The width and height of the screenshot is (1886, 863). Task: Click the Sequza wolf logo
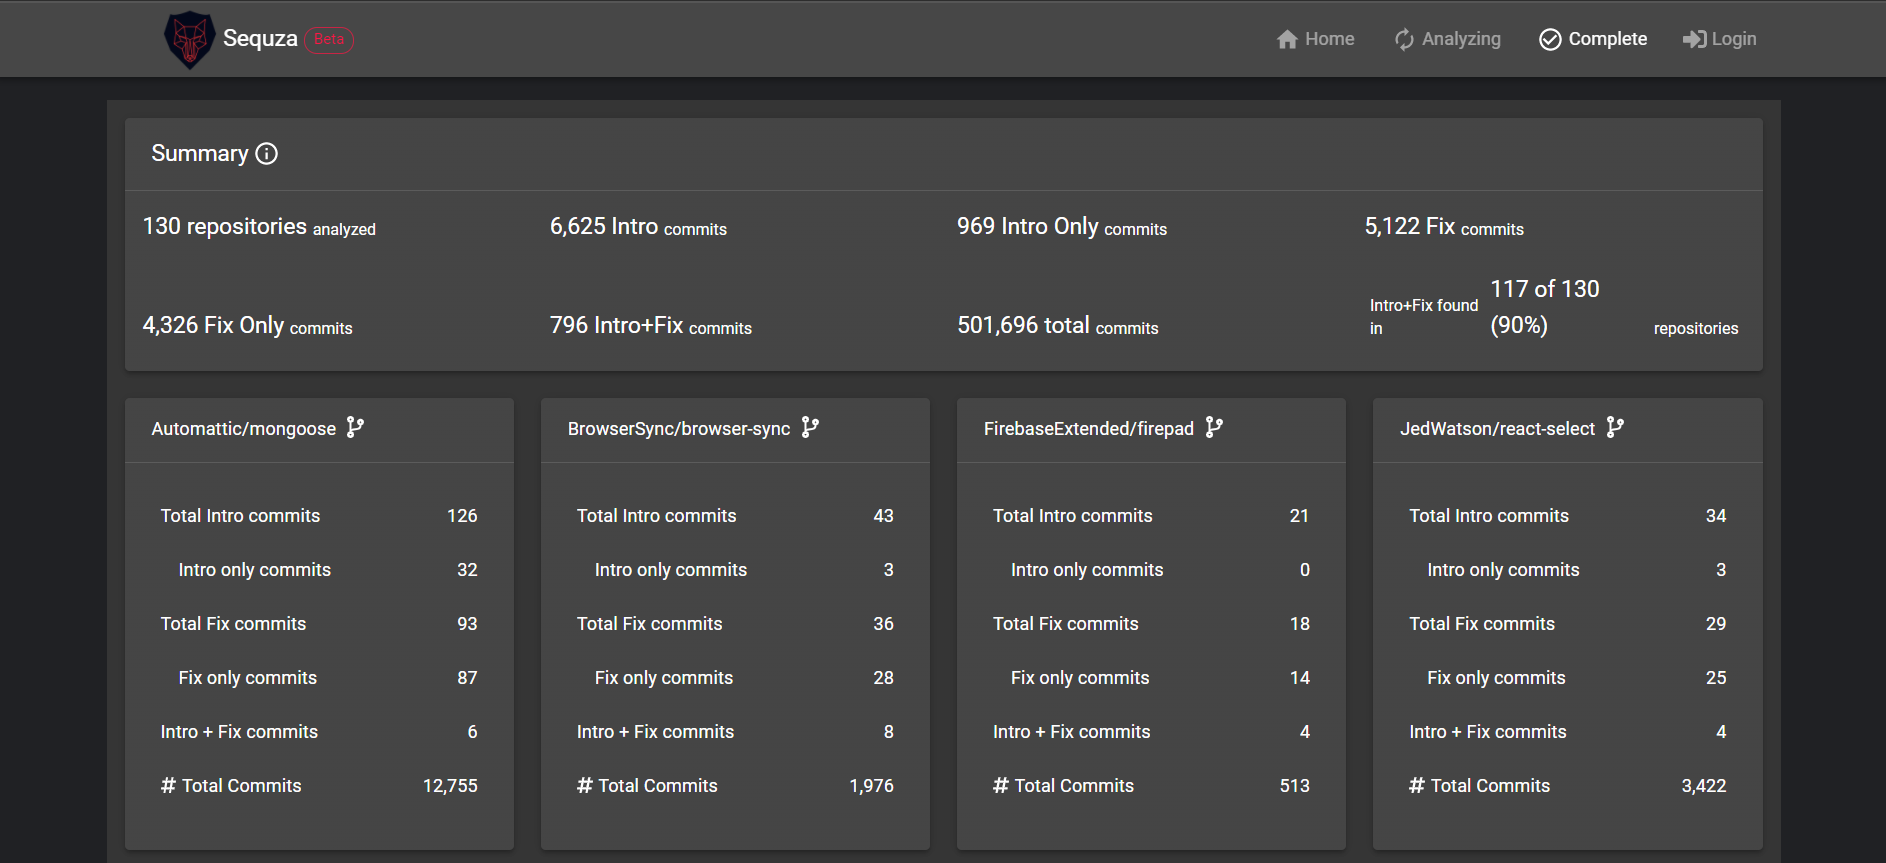(189, 39)
